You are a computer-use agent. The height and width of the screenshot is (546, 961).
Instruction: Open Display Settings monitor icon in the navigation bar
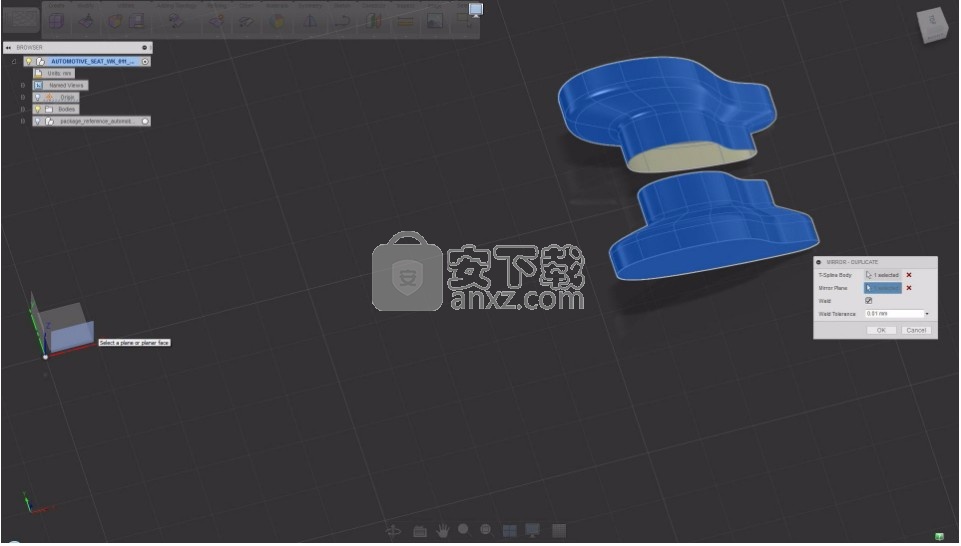pos(533,531)
